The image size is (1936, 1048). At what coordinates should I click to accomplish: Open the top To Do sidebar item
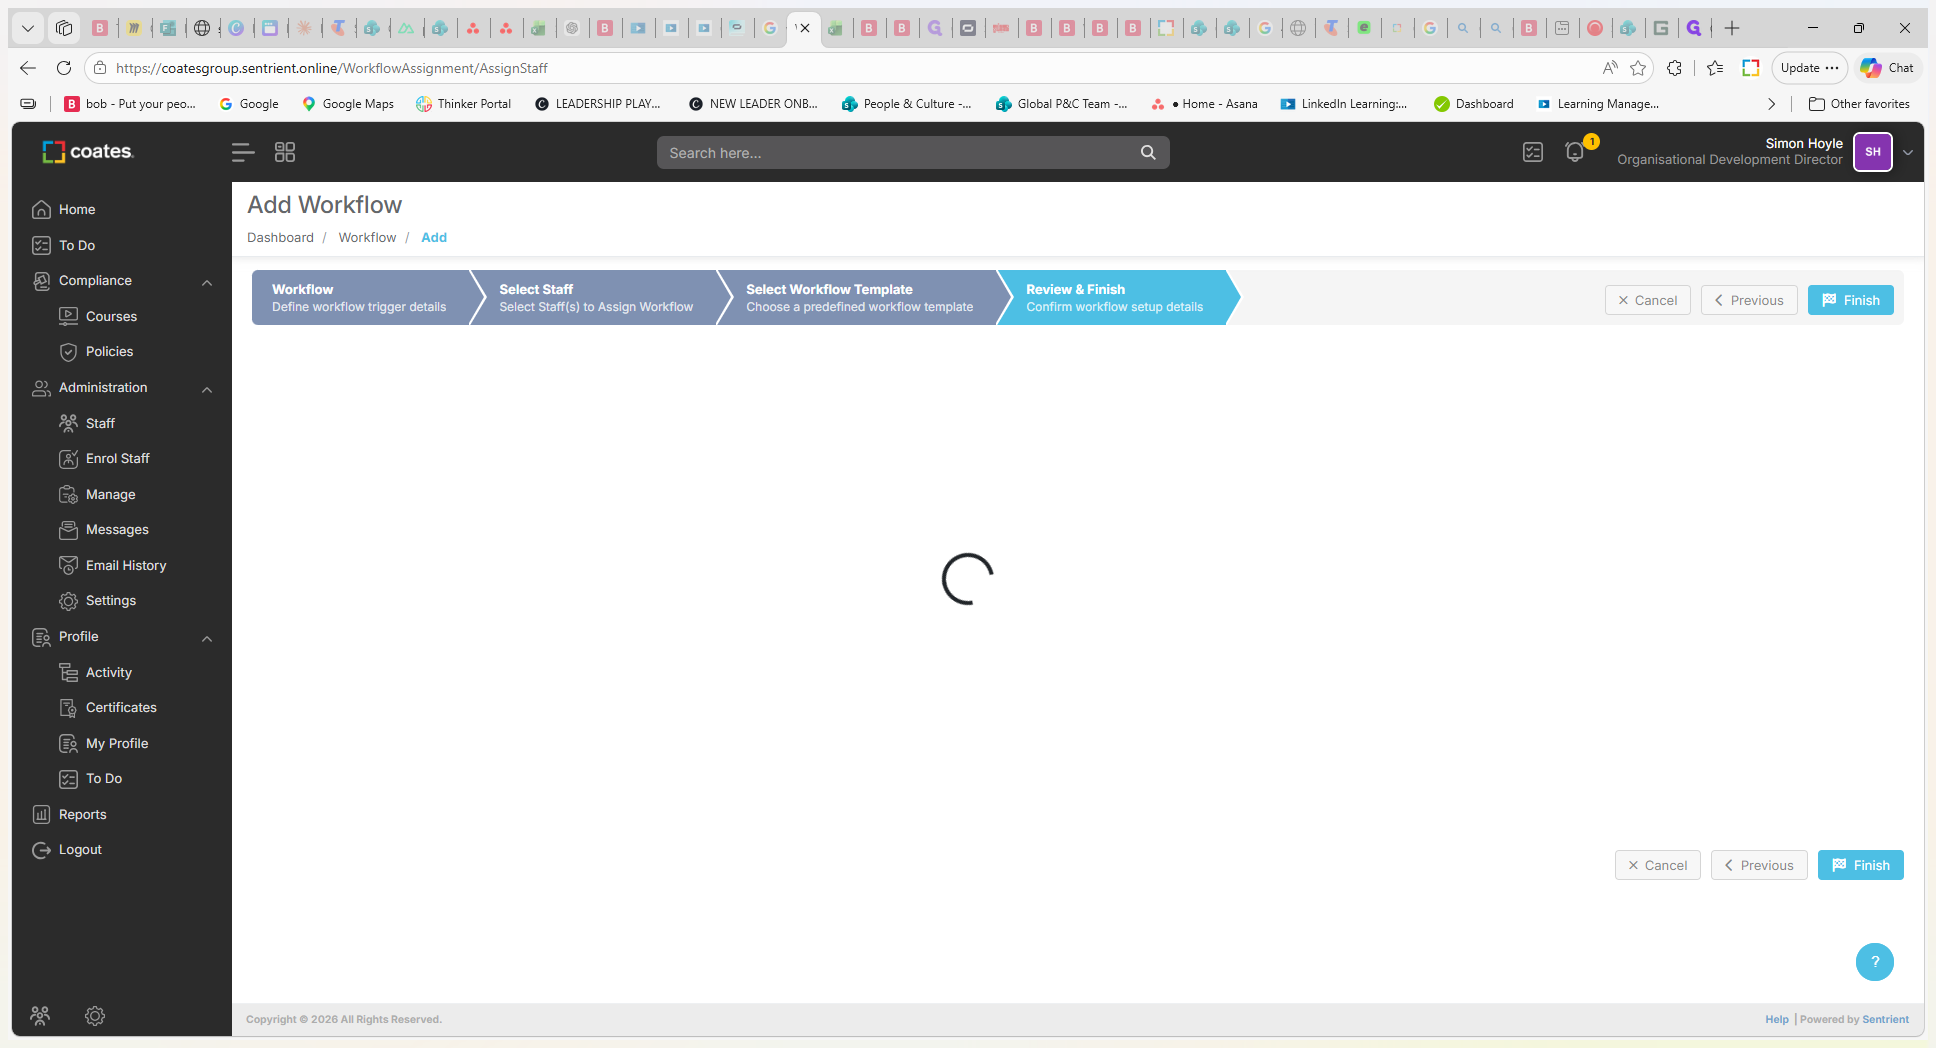tap(77, 245)
